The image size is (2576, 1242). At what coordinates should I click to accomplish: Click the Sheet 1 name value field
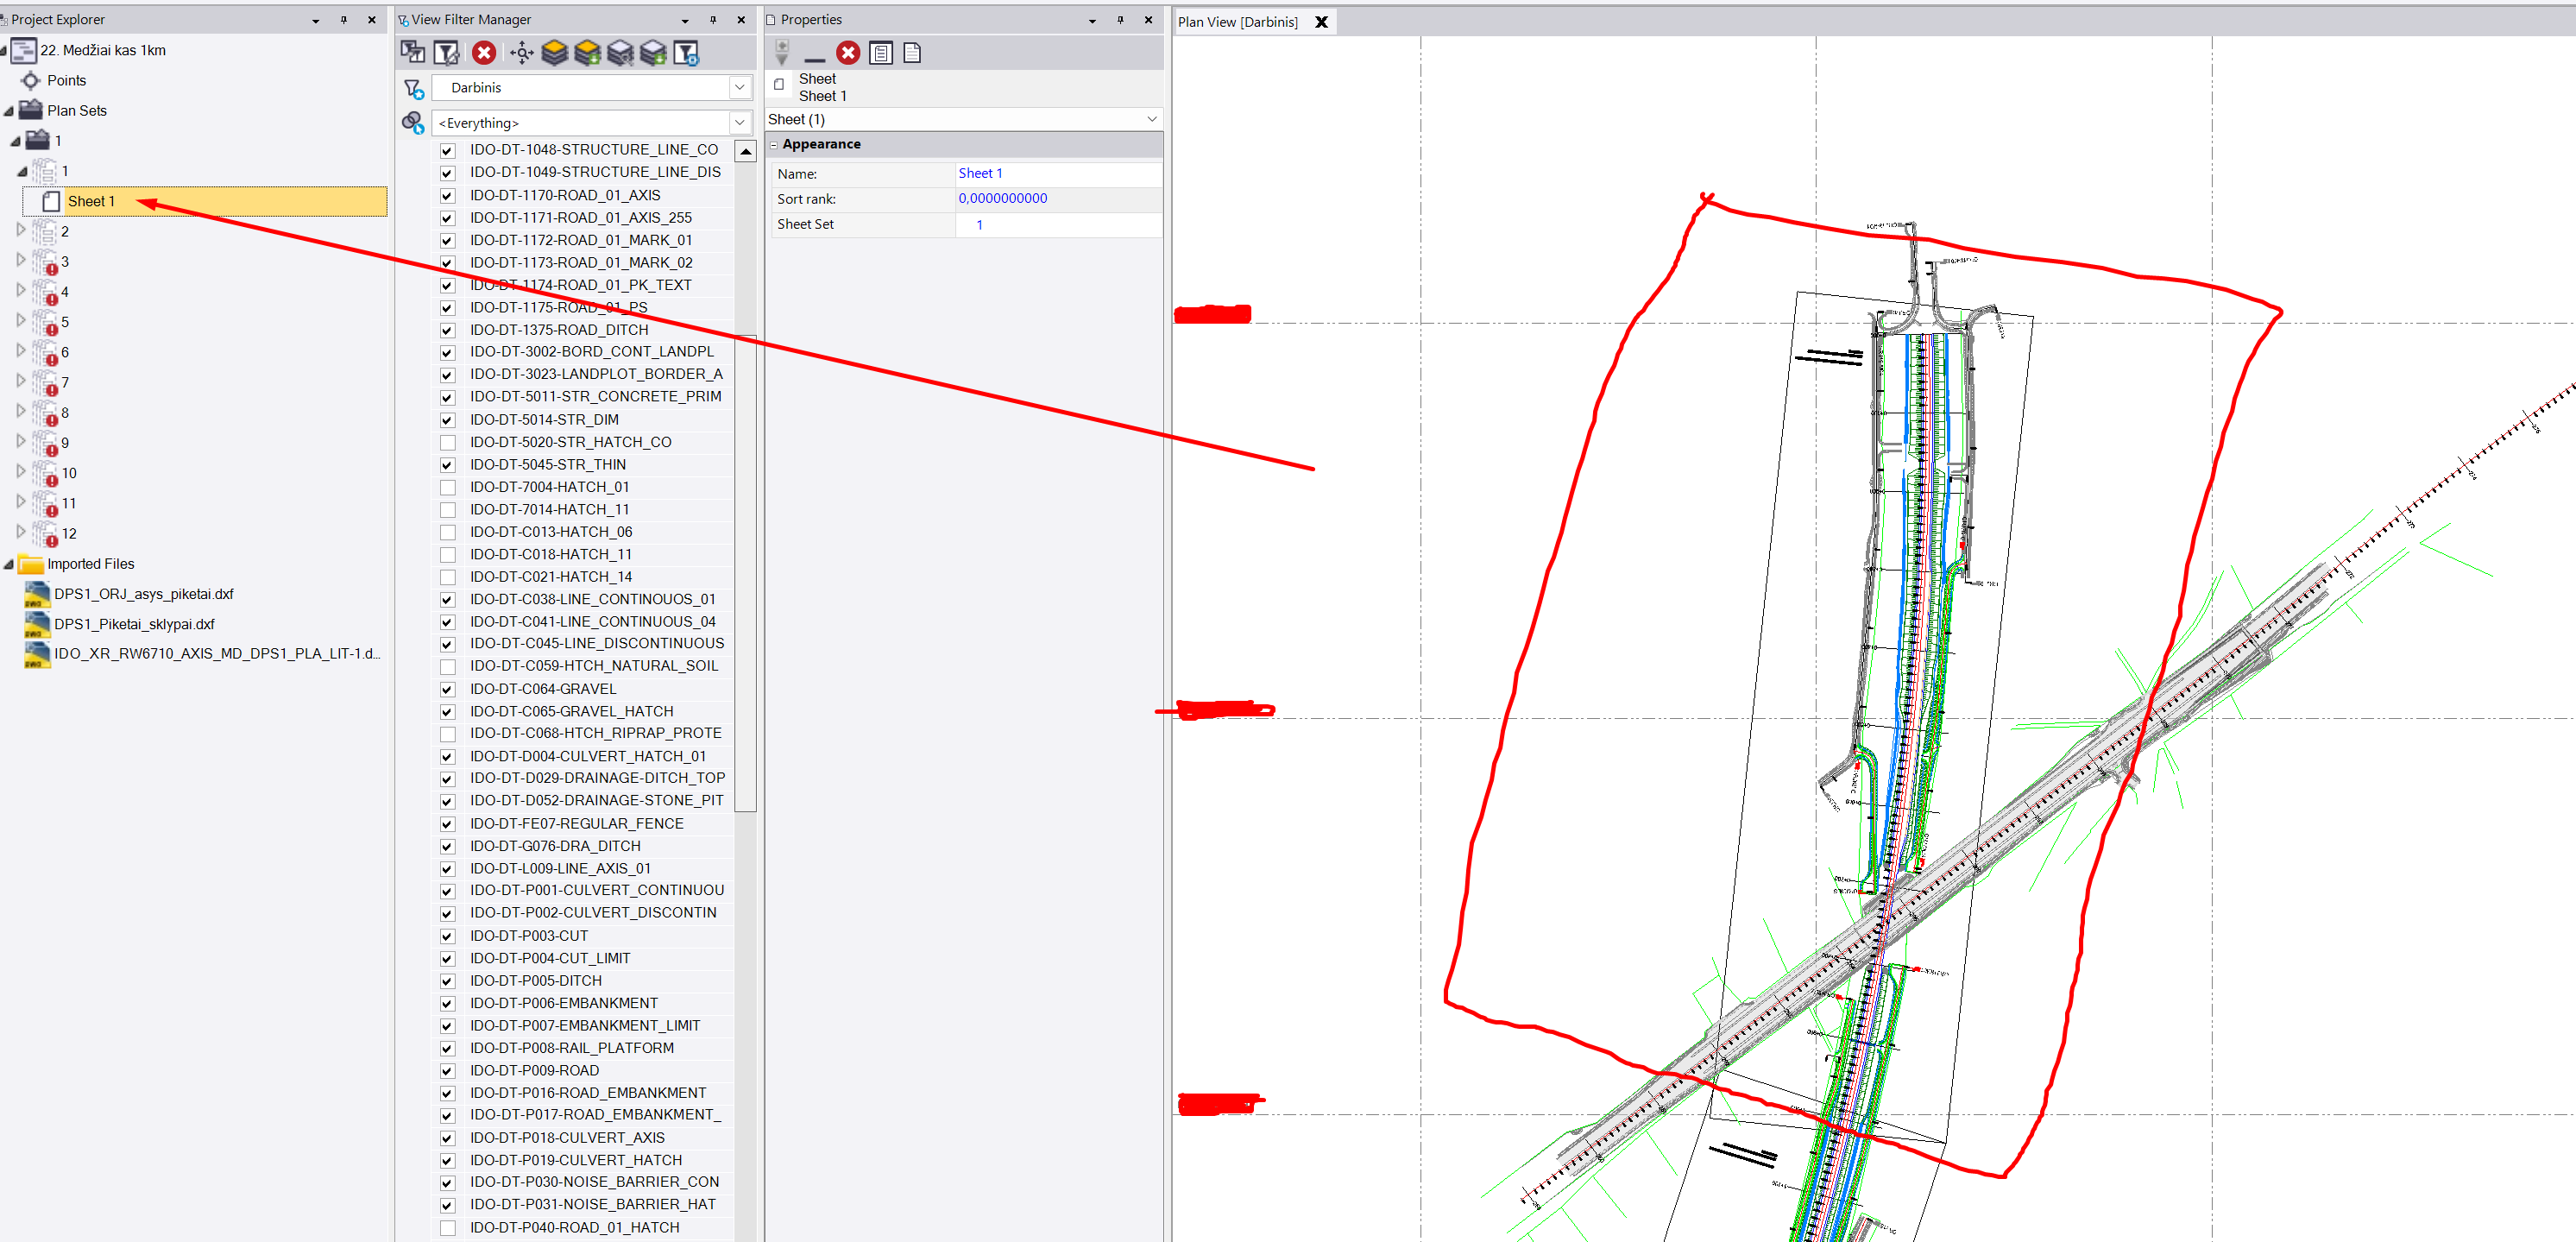[x=1056, y=173]
